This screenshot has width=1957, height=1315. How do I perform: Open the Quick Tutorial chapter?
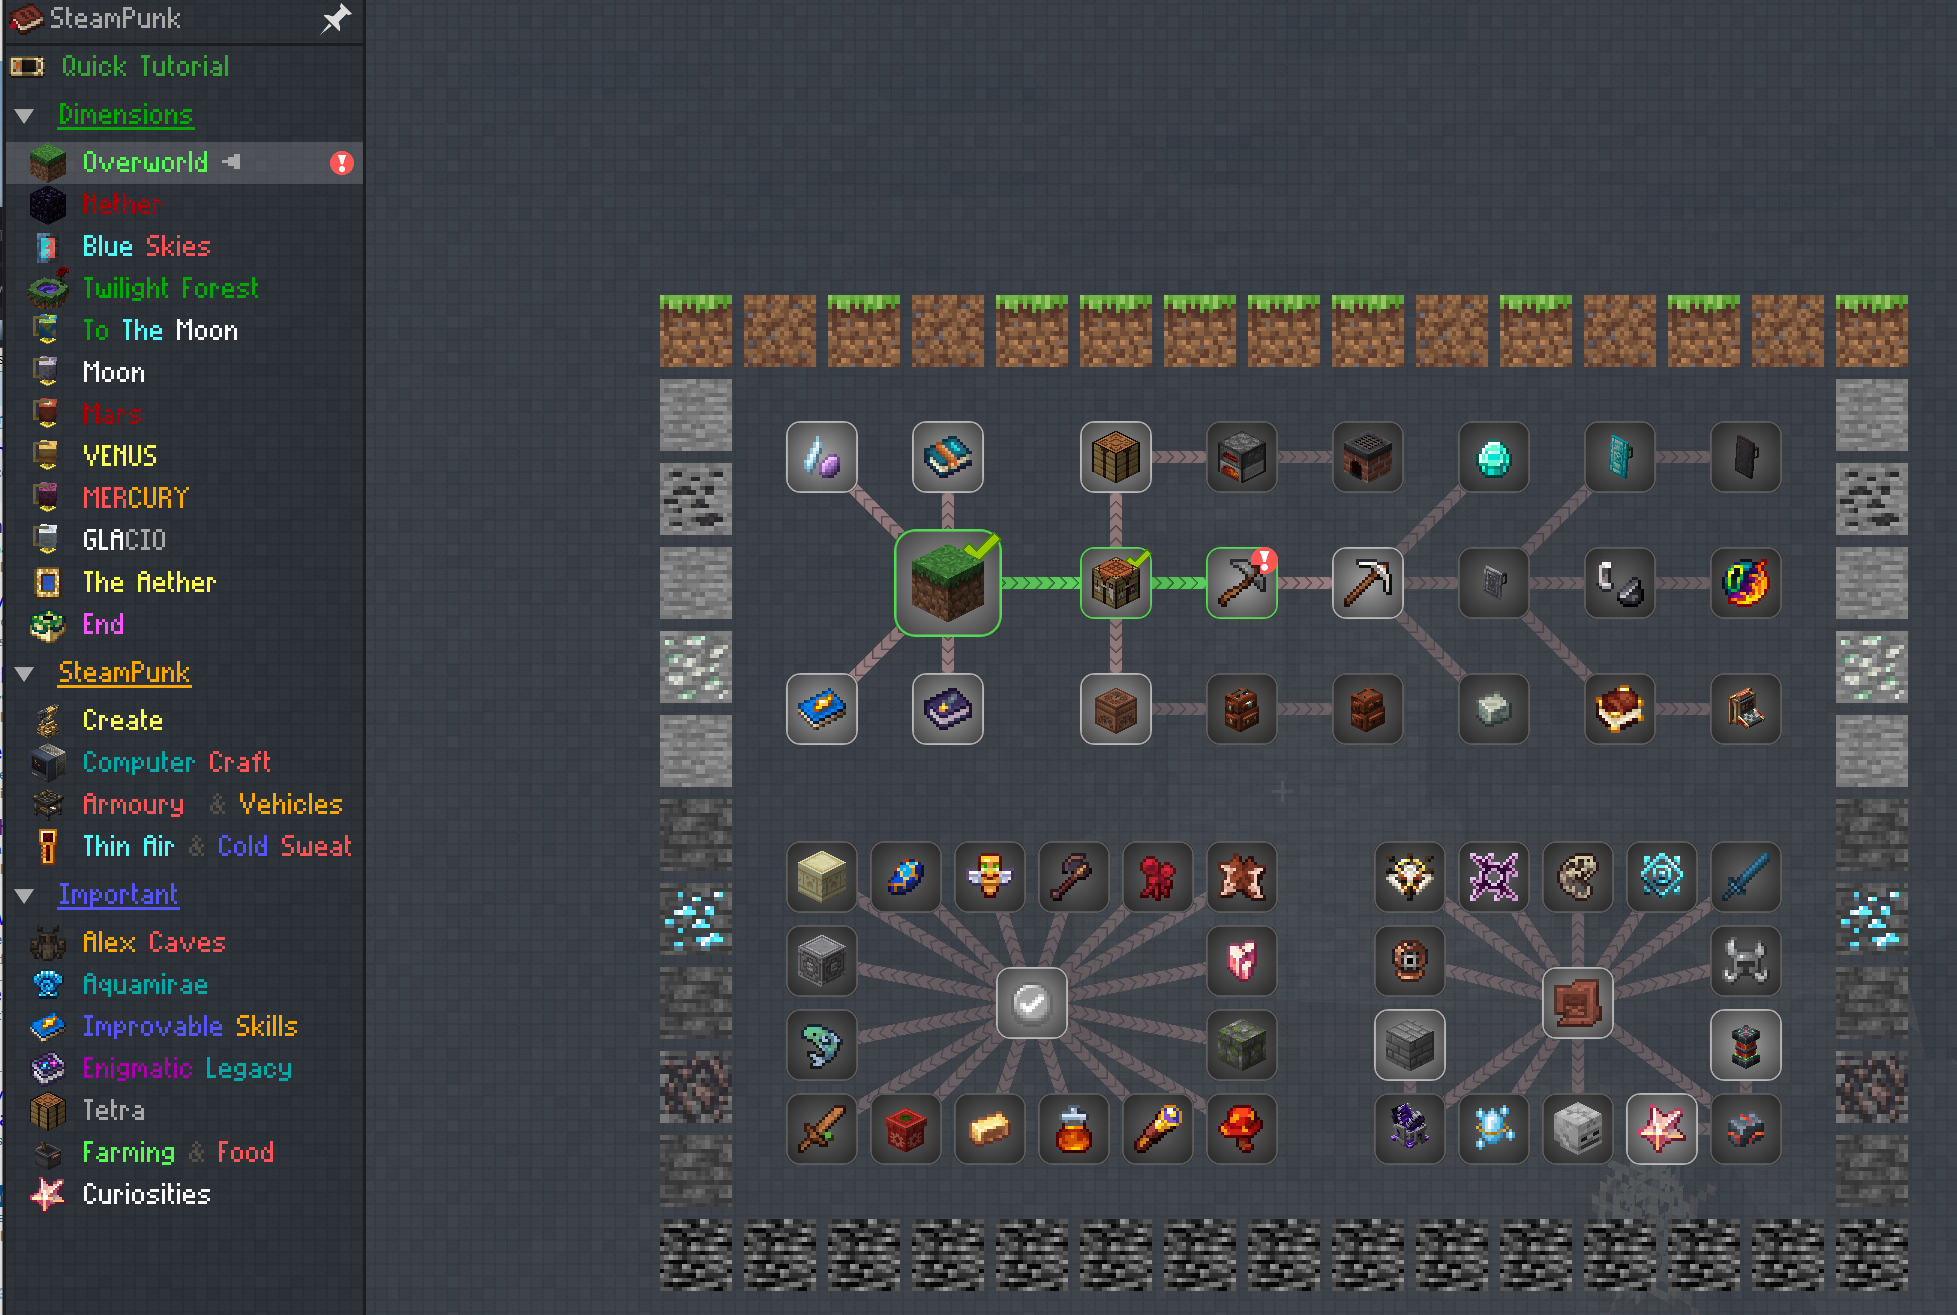(x=145, y=67)
